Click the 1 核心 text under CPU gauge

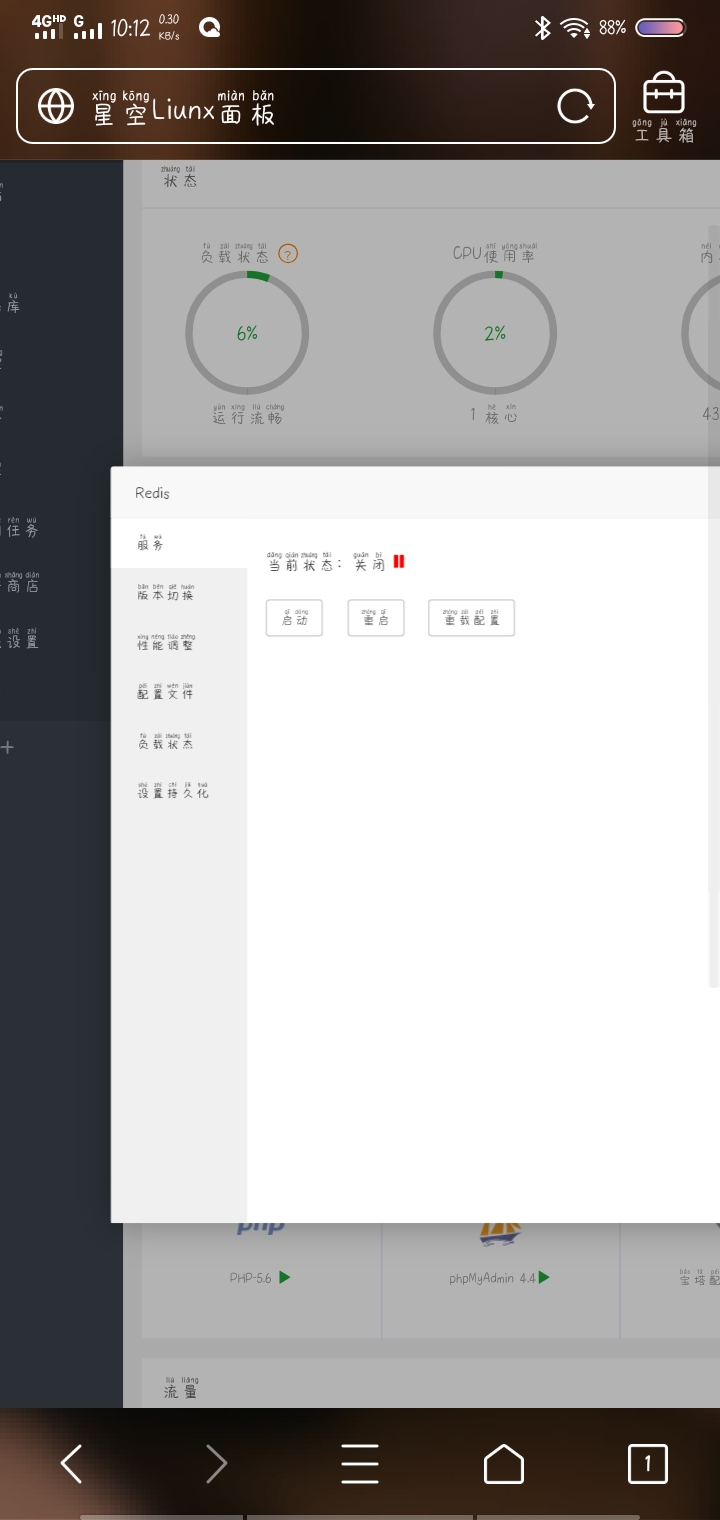tap(494, 414)
